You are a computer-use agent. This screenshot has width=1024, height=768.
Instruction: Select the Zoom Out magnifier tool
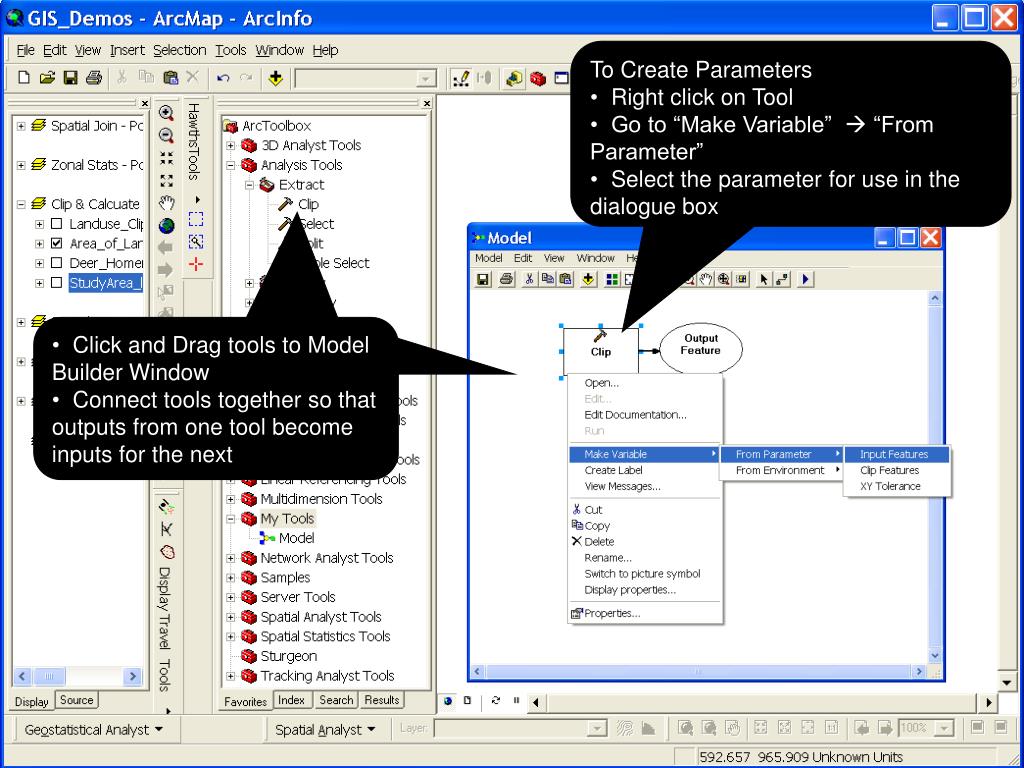[167, 136]
